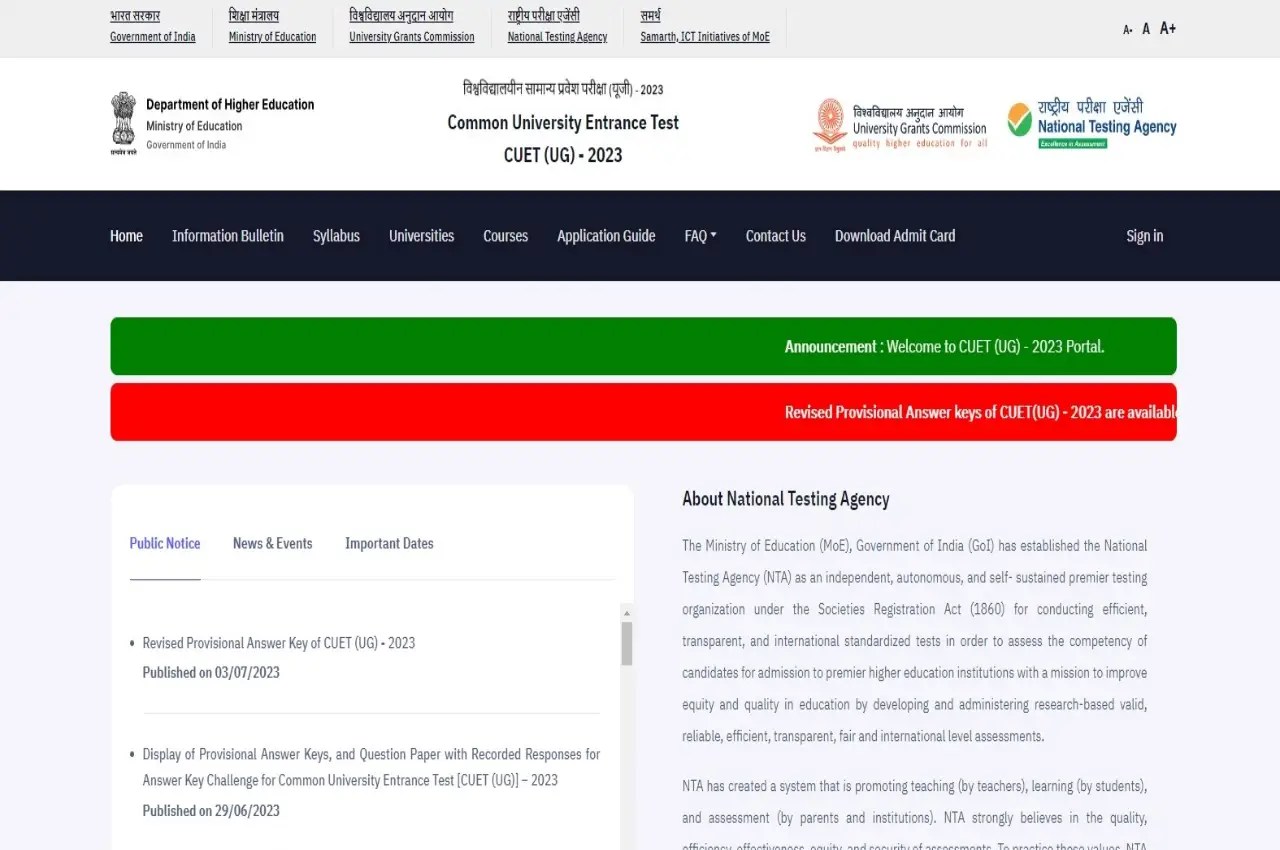The image size is (1280, 850).
Task: Click the 'Department of Higher Education' text
Action: point(230,104)
